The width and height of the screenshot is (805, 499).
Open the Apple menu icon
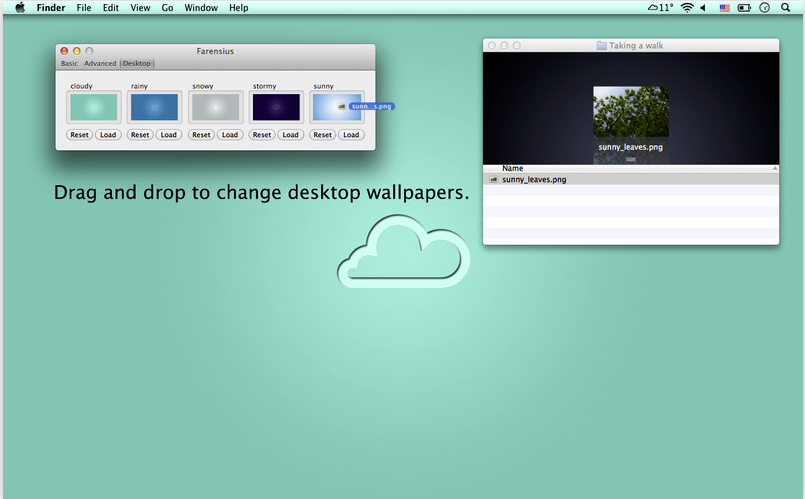pos(20,7)
